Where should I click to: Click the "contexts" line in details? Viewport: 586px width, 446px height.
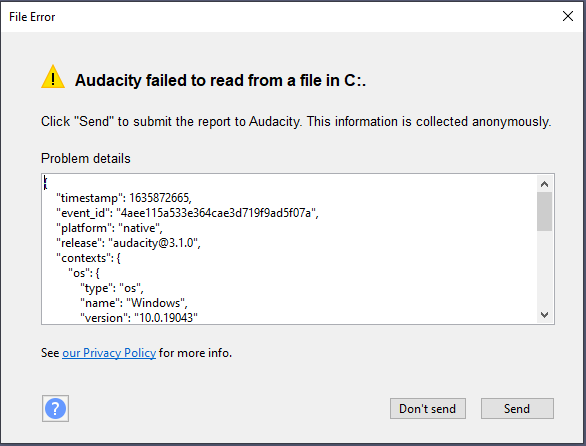coord(88,258)
